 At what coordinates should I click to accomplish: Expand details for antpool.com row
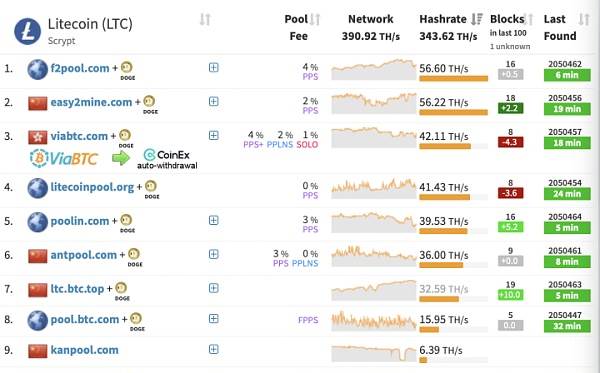click(214, 254)
